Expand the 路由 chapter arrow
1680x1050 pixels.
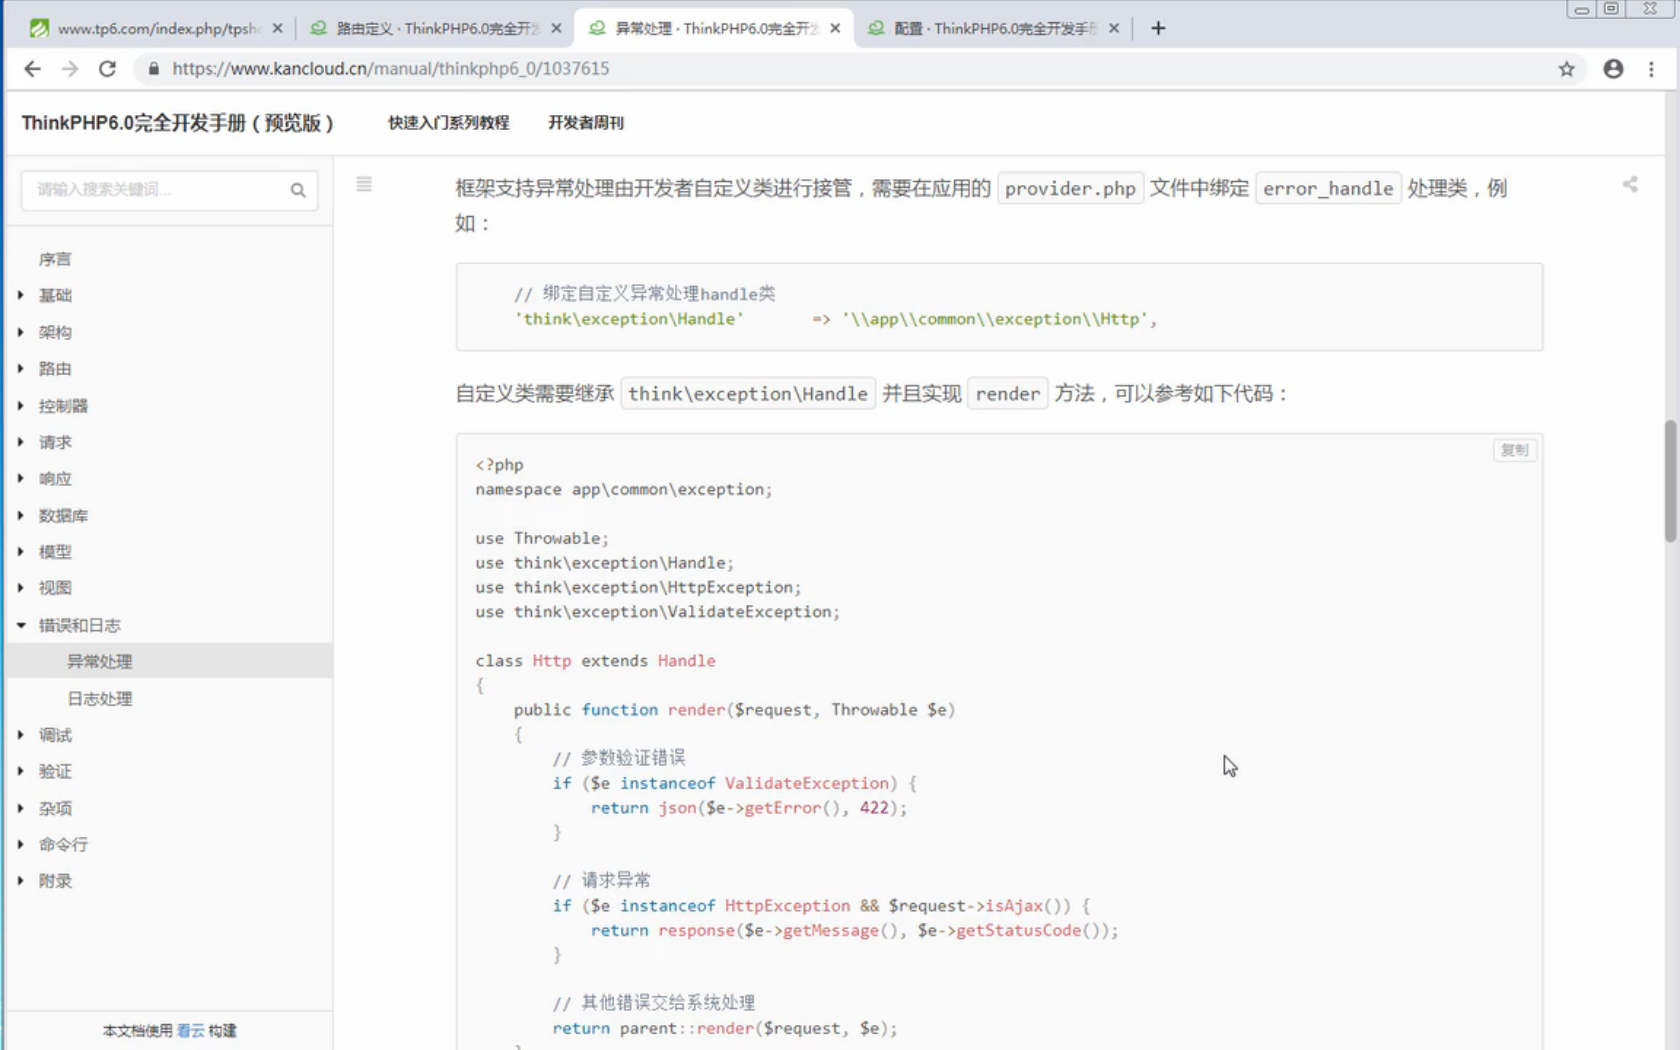coord(21,368)
